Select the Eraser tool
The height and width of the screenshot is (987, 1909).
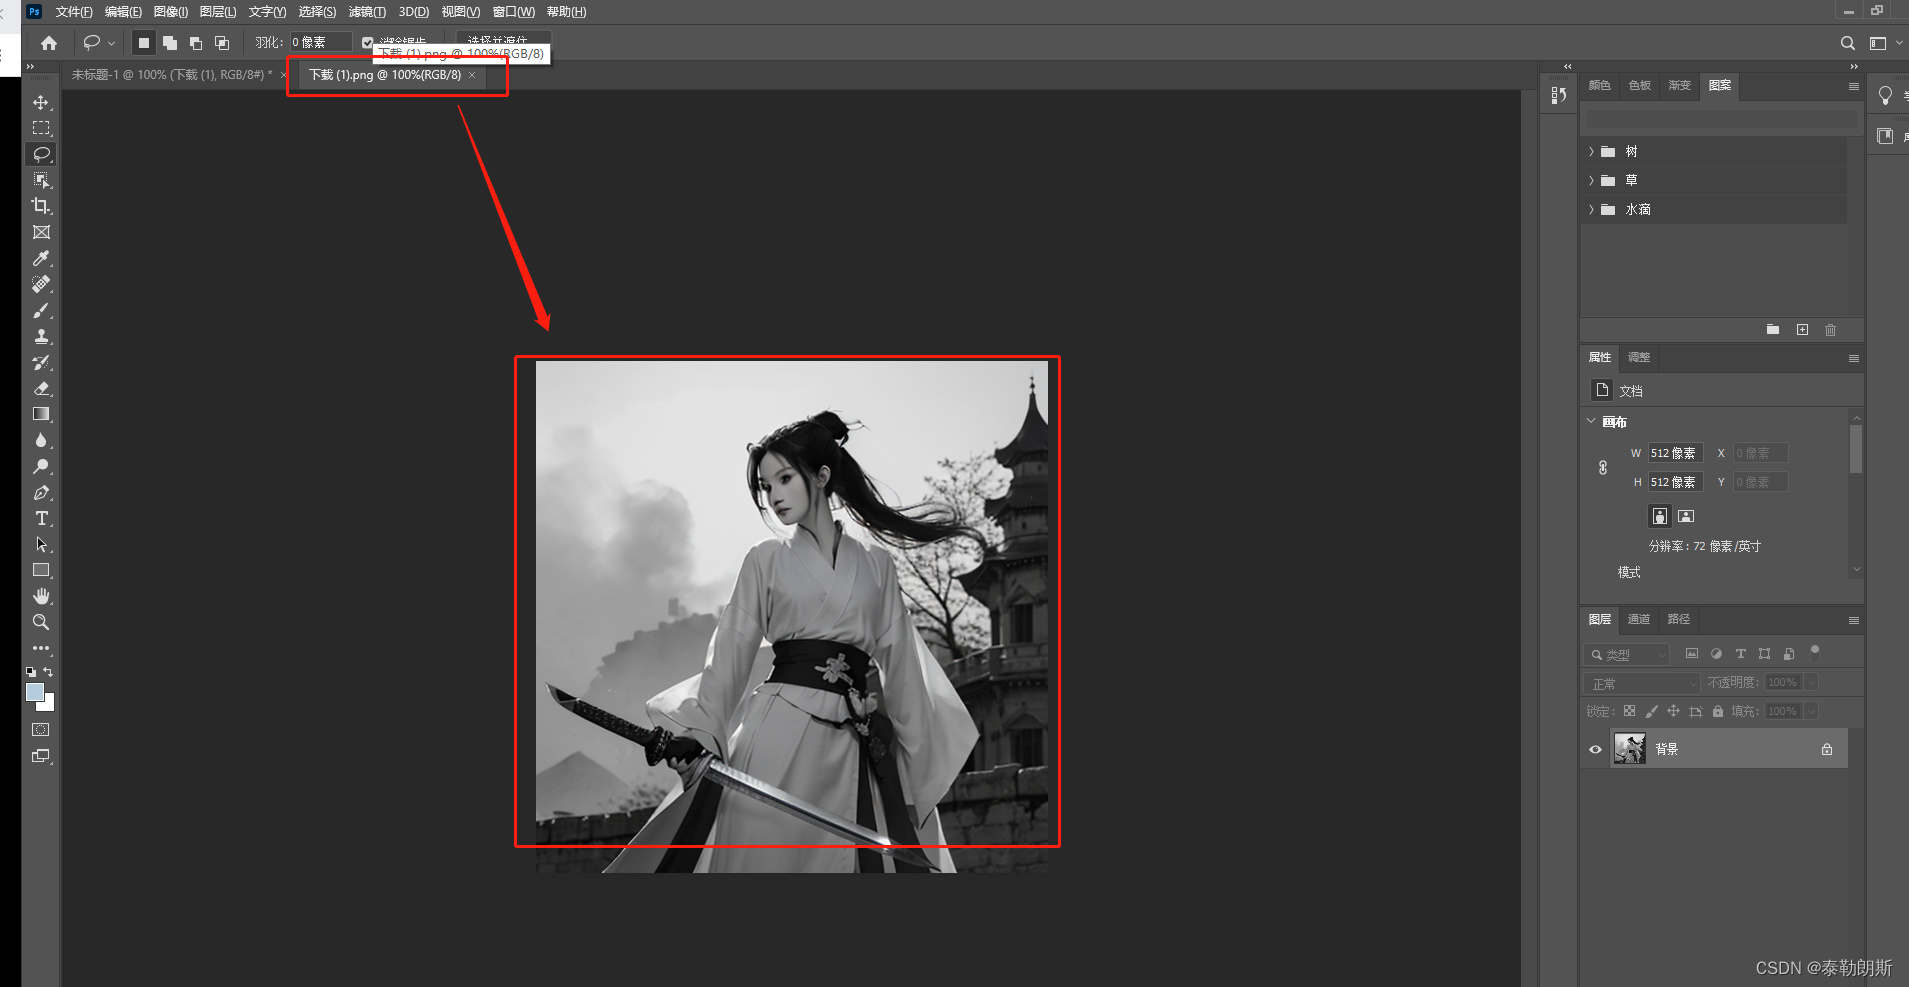click(x=41, y=388)
